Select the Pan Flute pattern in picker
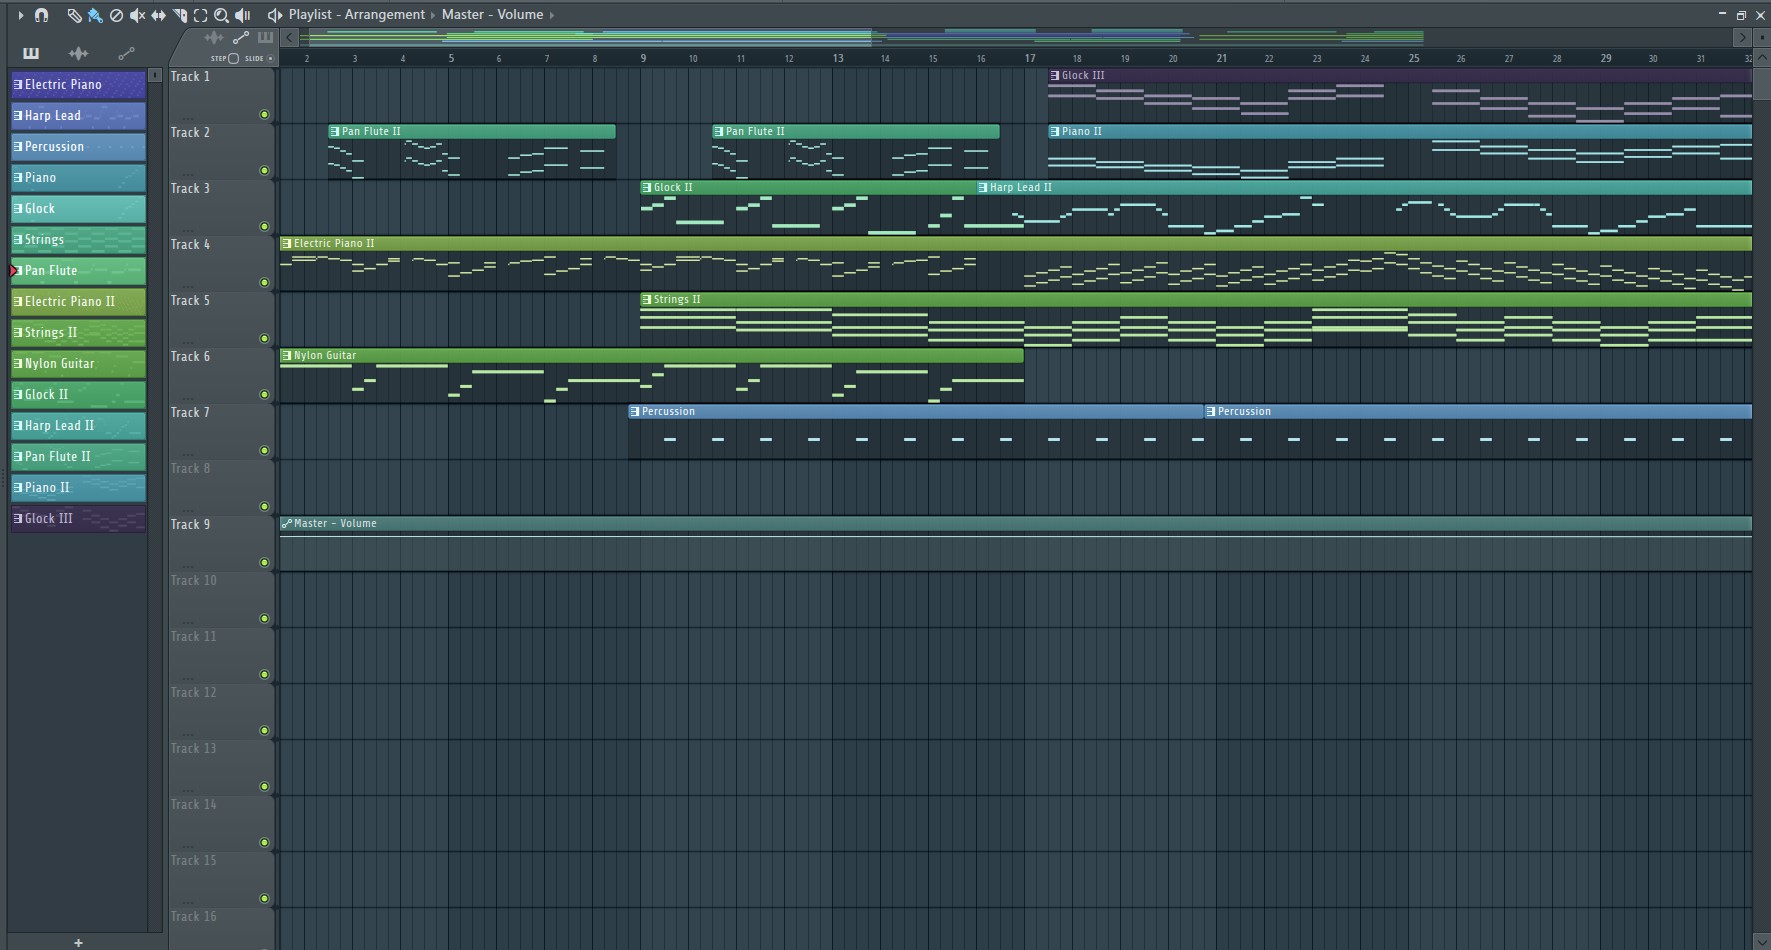1771x950 pixels. [x=78, y=271]
